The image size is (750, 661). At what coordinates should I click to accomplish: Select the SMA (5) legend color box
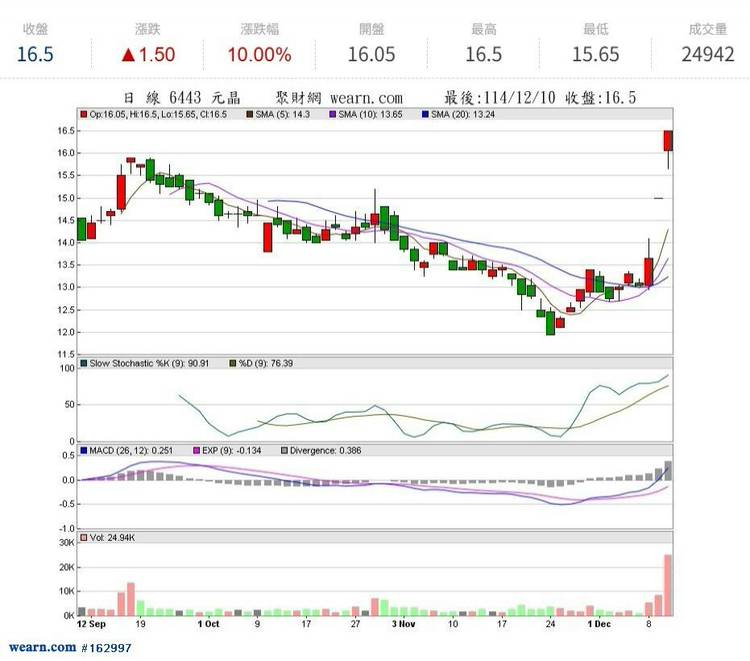coord(250,115)
